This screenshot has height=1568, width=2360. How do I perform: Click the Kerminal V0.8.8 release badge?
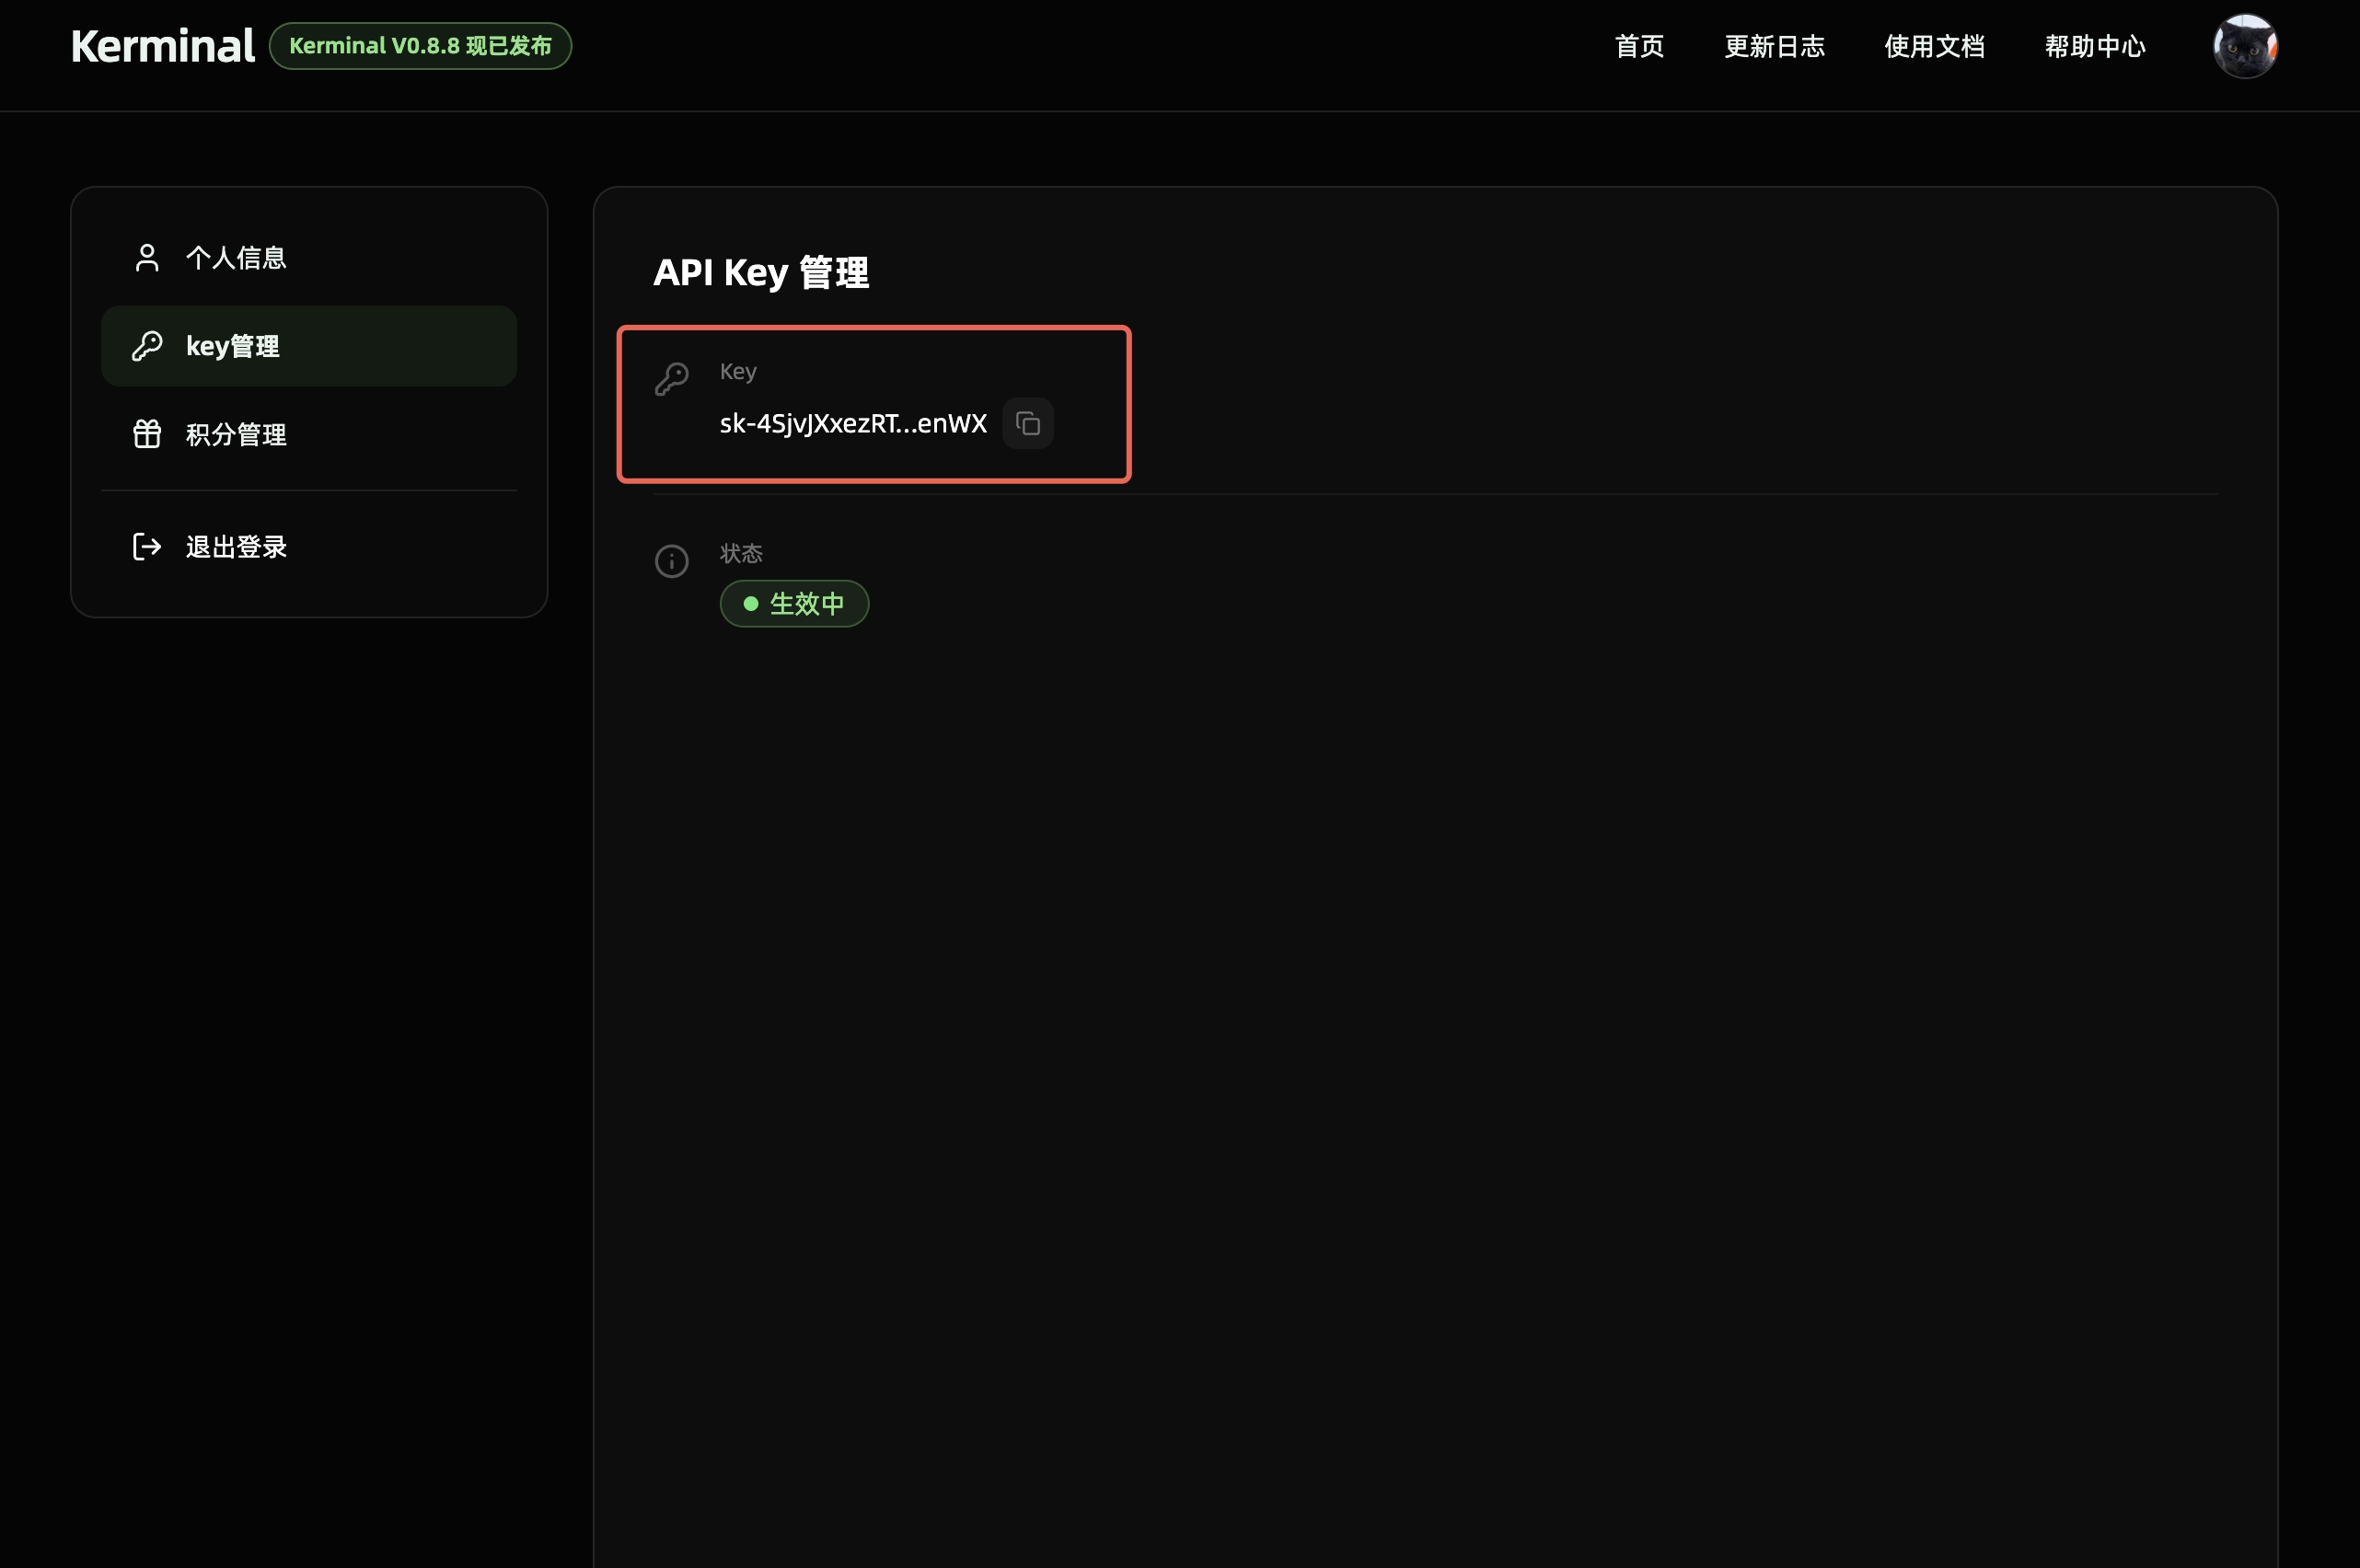(x=420, y=45)
